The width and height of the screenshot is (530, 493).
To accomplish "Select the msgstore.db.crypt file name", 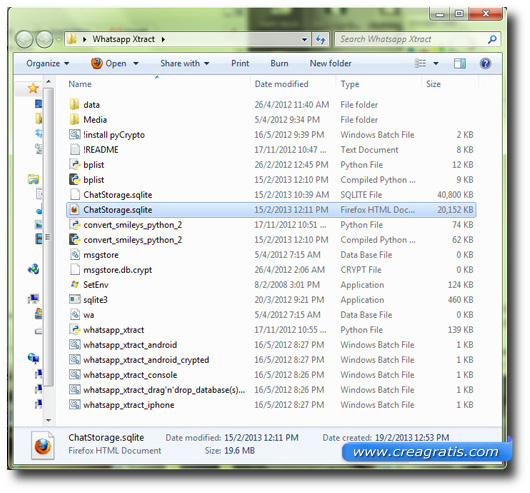I will 118,270.
